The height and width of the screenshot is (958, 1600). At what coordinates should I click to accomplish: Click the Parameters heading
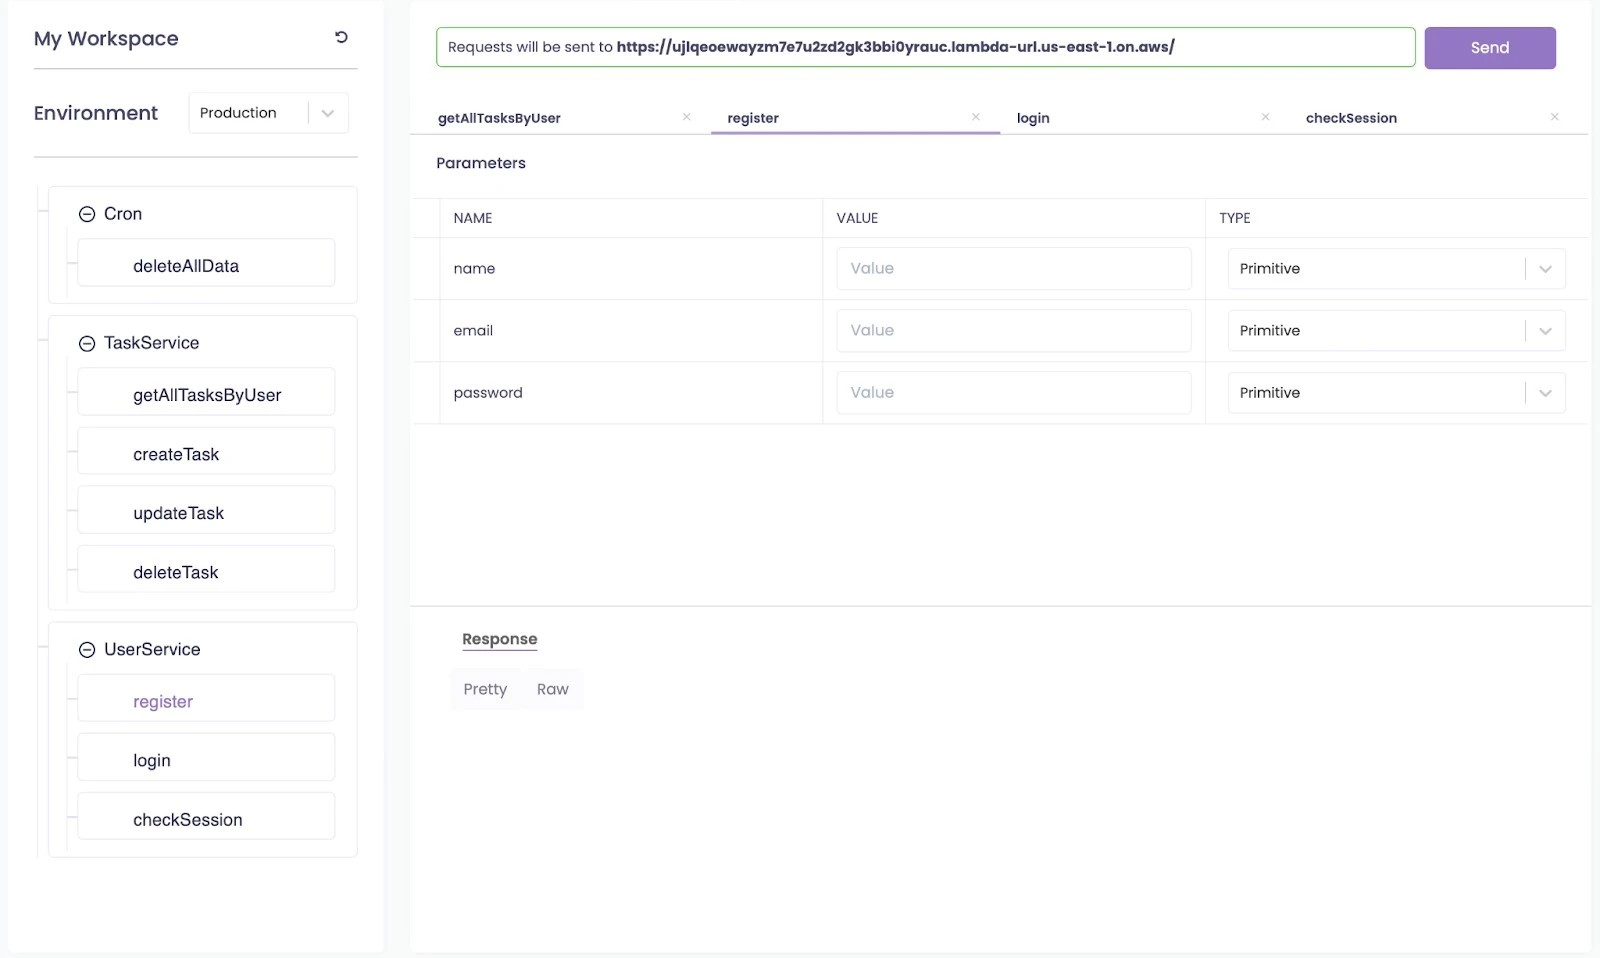pyautogui.click(x=481, y=163)
